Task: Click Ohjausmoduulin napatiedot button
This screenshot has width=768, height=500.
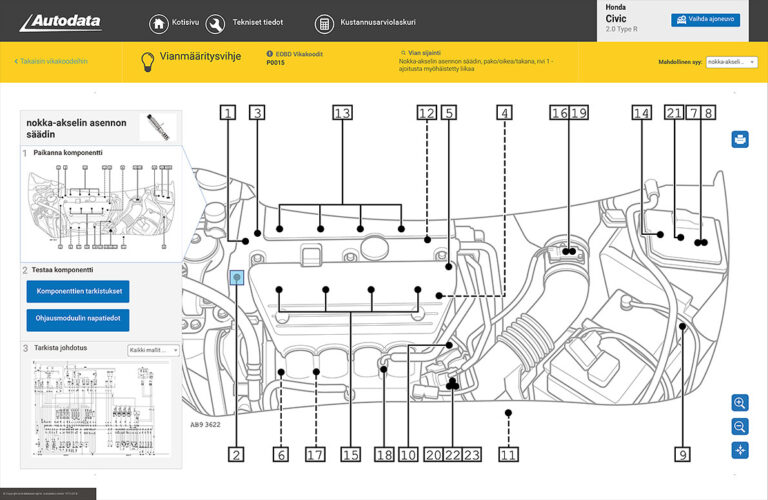Action: [x=78, y=320]
